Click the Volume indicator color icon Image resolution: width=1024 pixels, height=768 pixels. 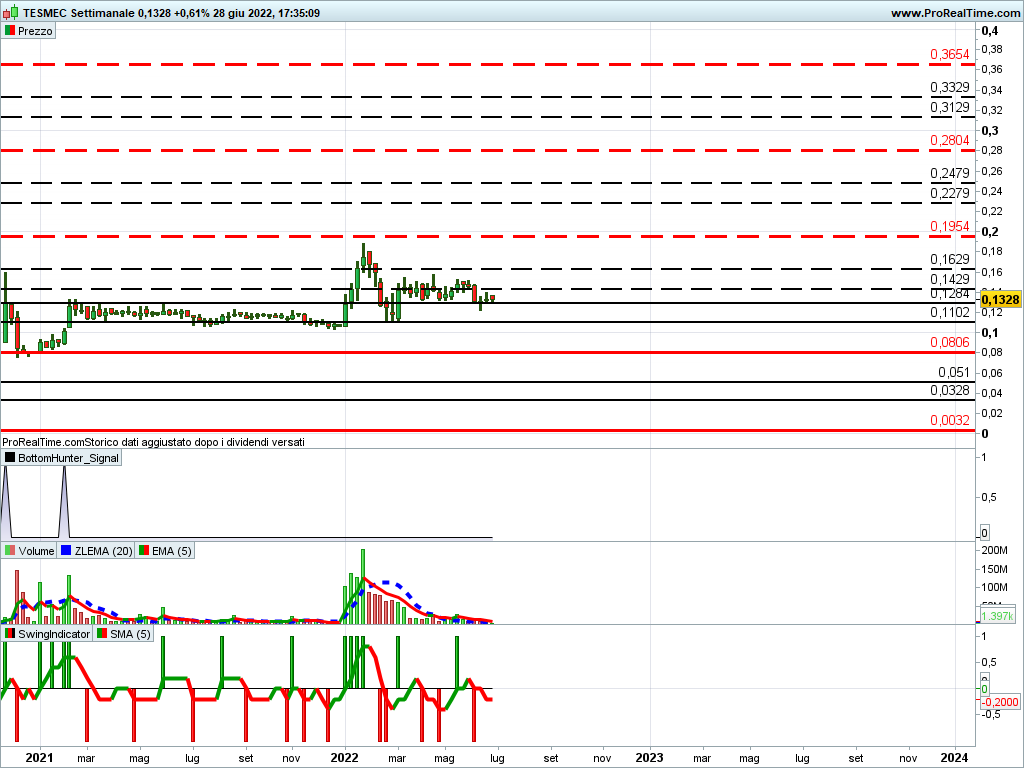click(x=10, y=551)
